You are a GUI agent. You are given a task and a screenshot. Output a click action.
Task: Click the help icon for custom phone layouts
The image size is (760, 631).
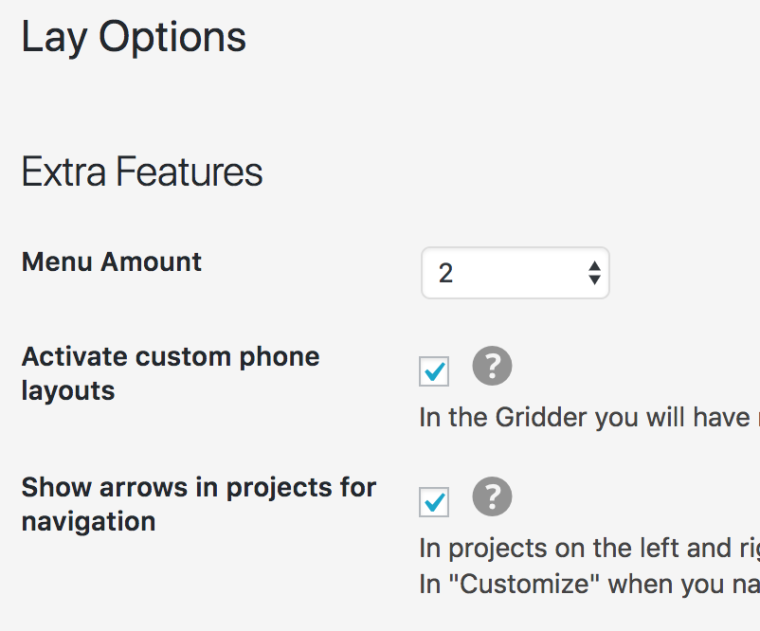pyautogui.click(x=491, y=367)
